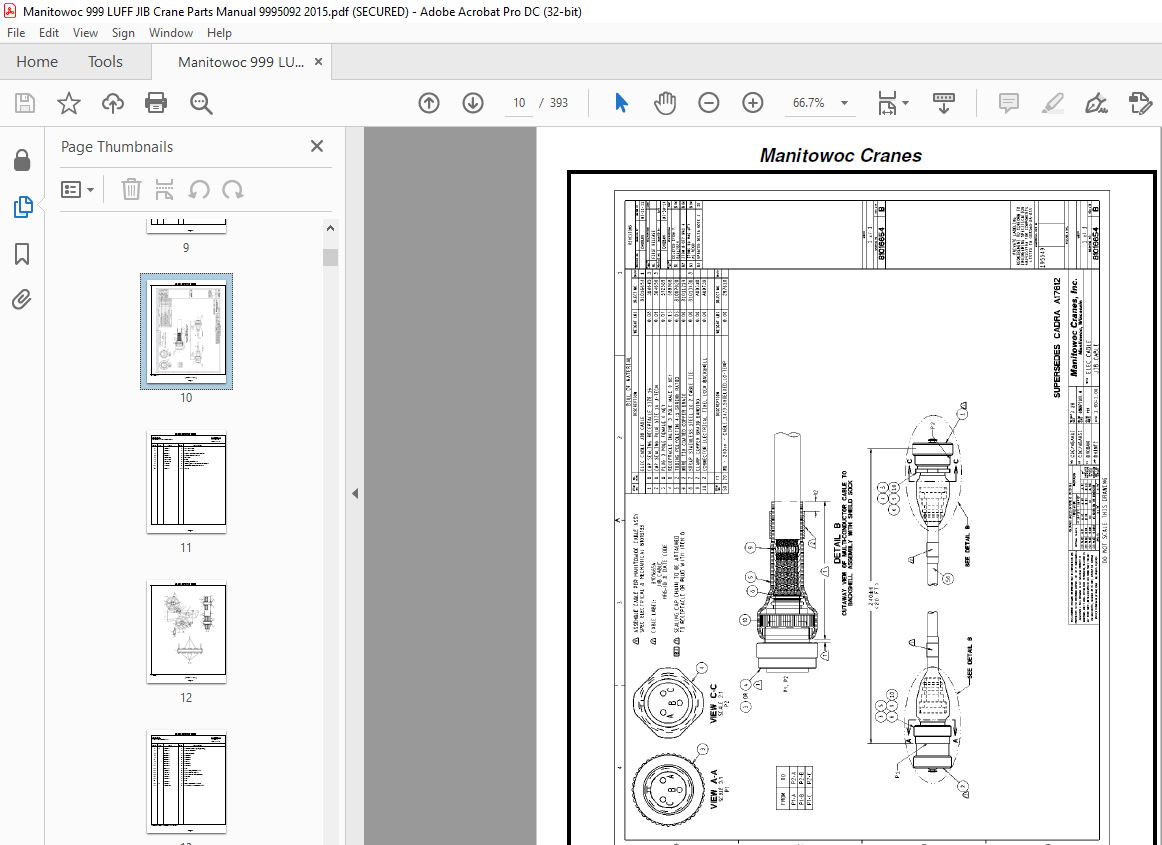1162x845 pixels.
Task: Open the Window menu
Action: tap(170, 33)
